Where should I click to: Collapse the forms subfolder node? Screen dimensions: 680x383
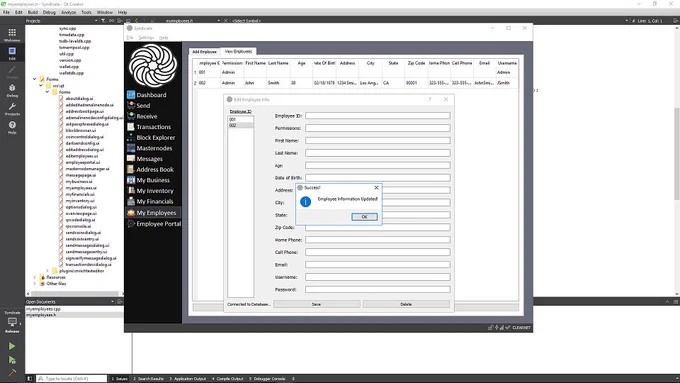click(x=47, y=92)
